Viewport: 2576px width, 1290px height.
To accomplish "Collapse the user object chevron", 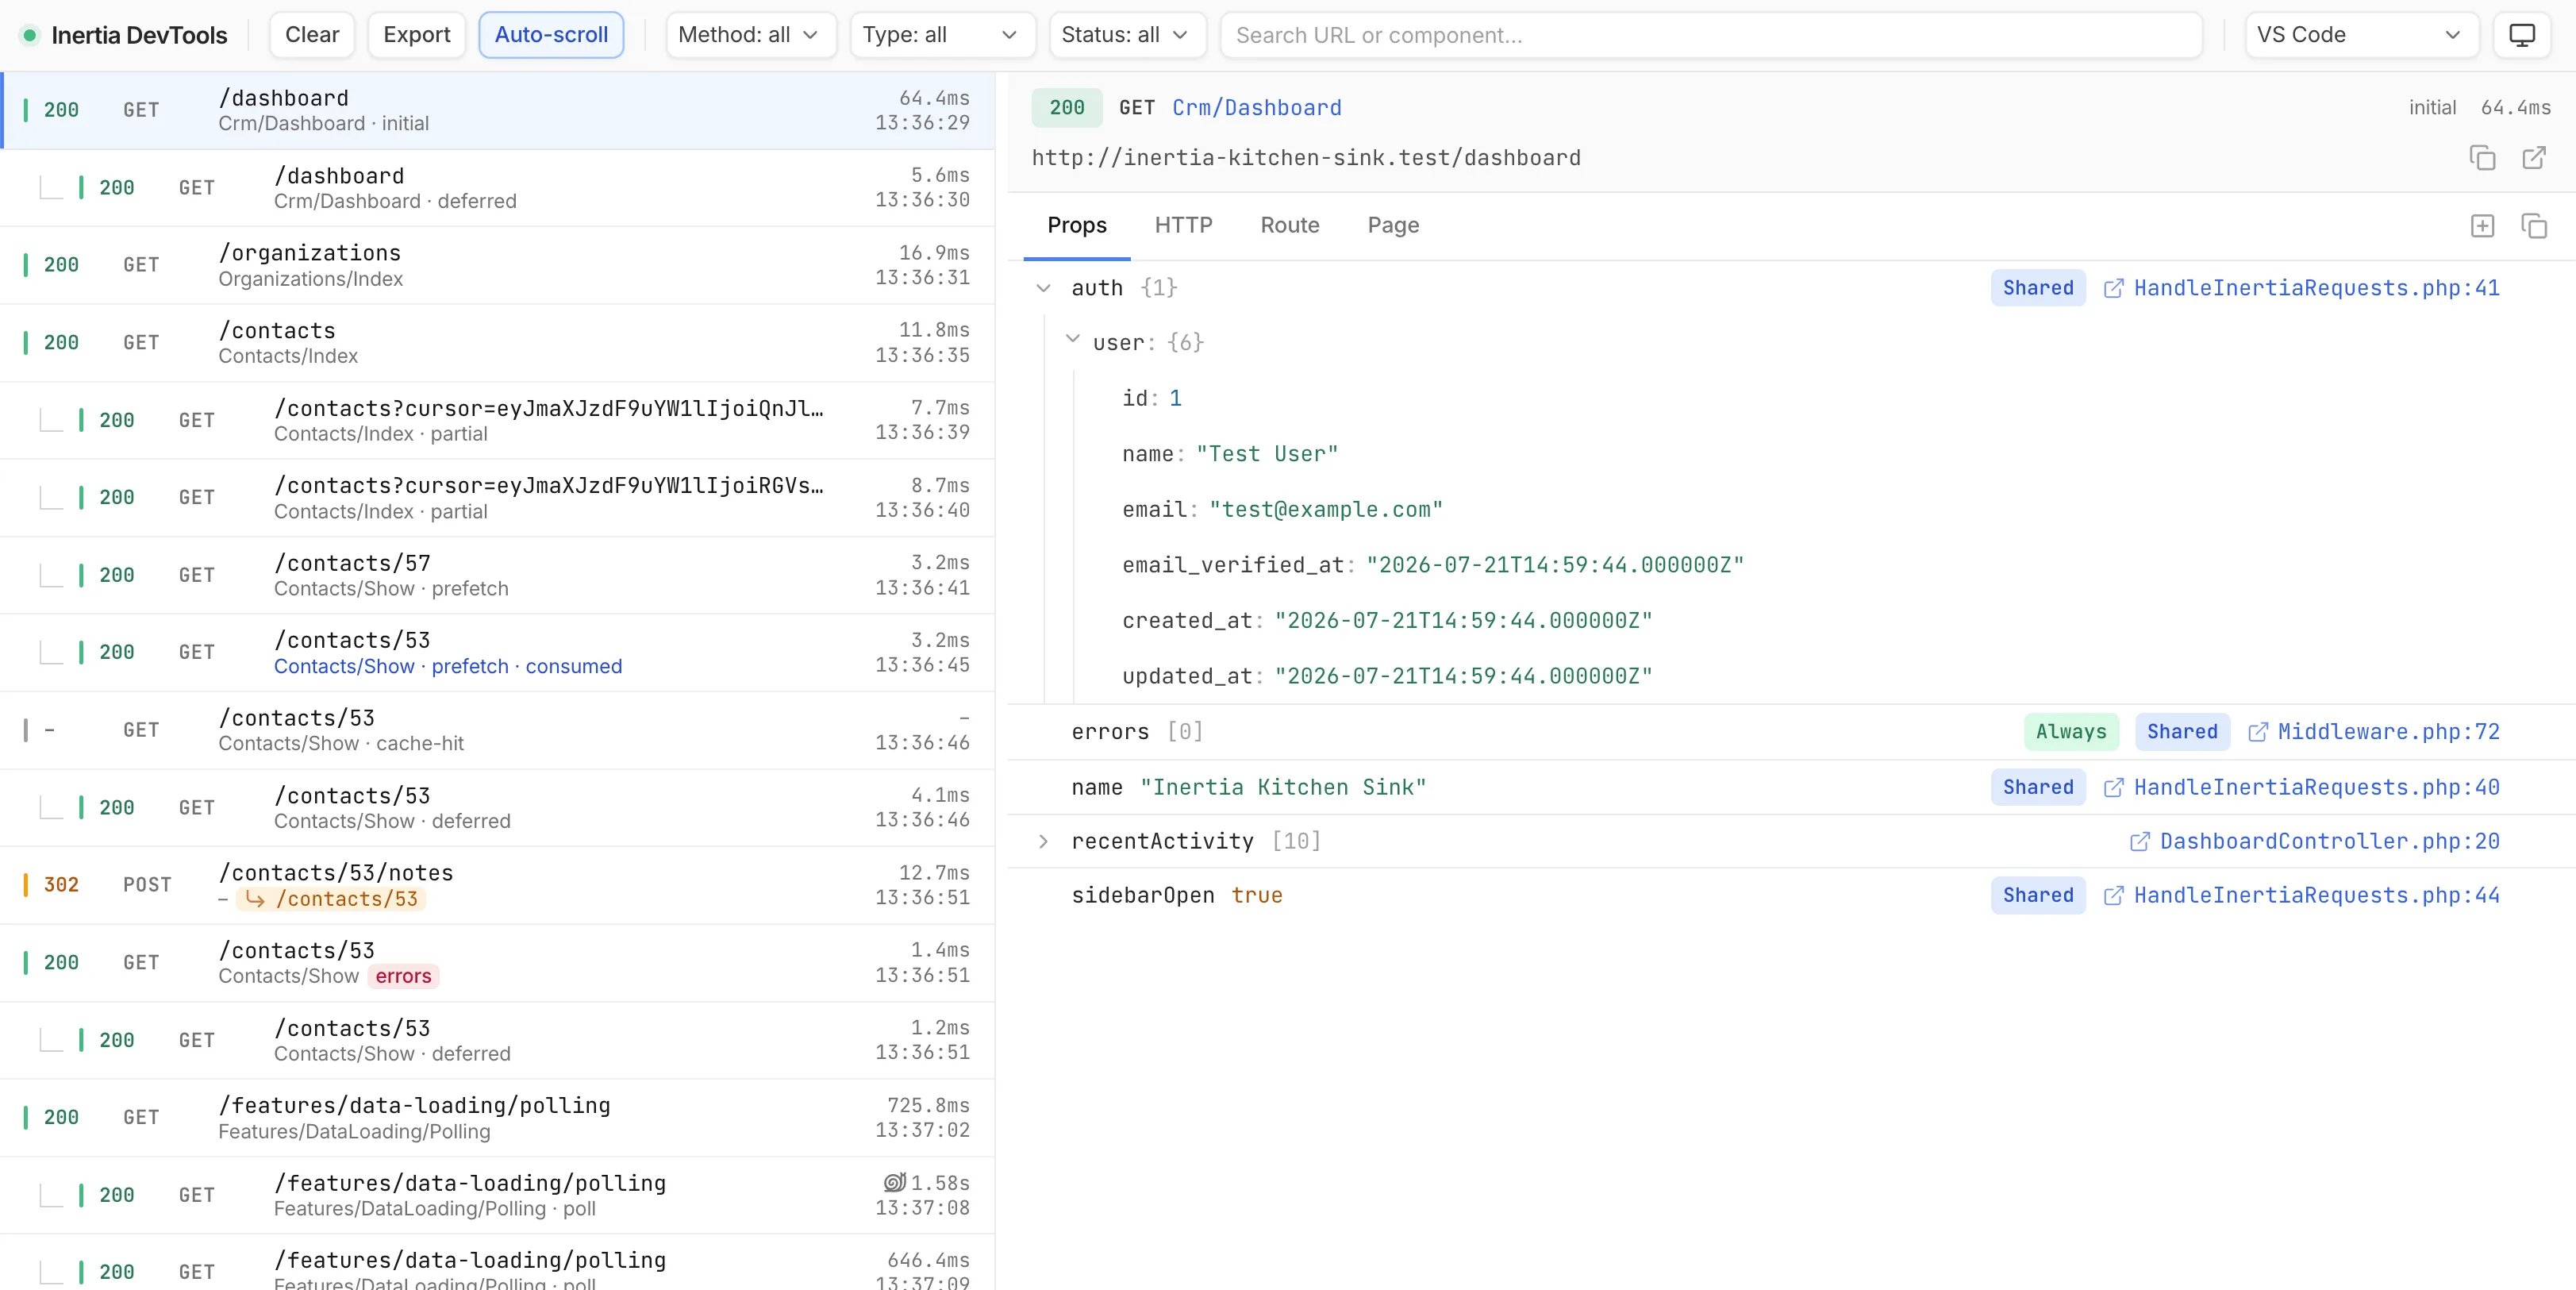I will [1073, 339].
